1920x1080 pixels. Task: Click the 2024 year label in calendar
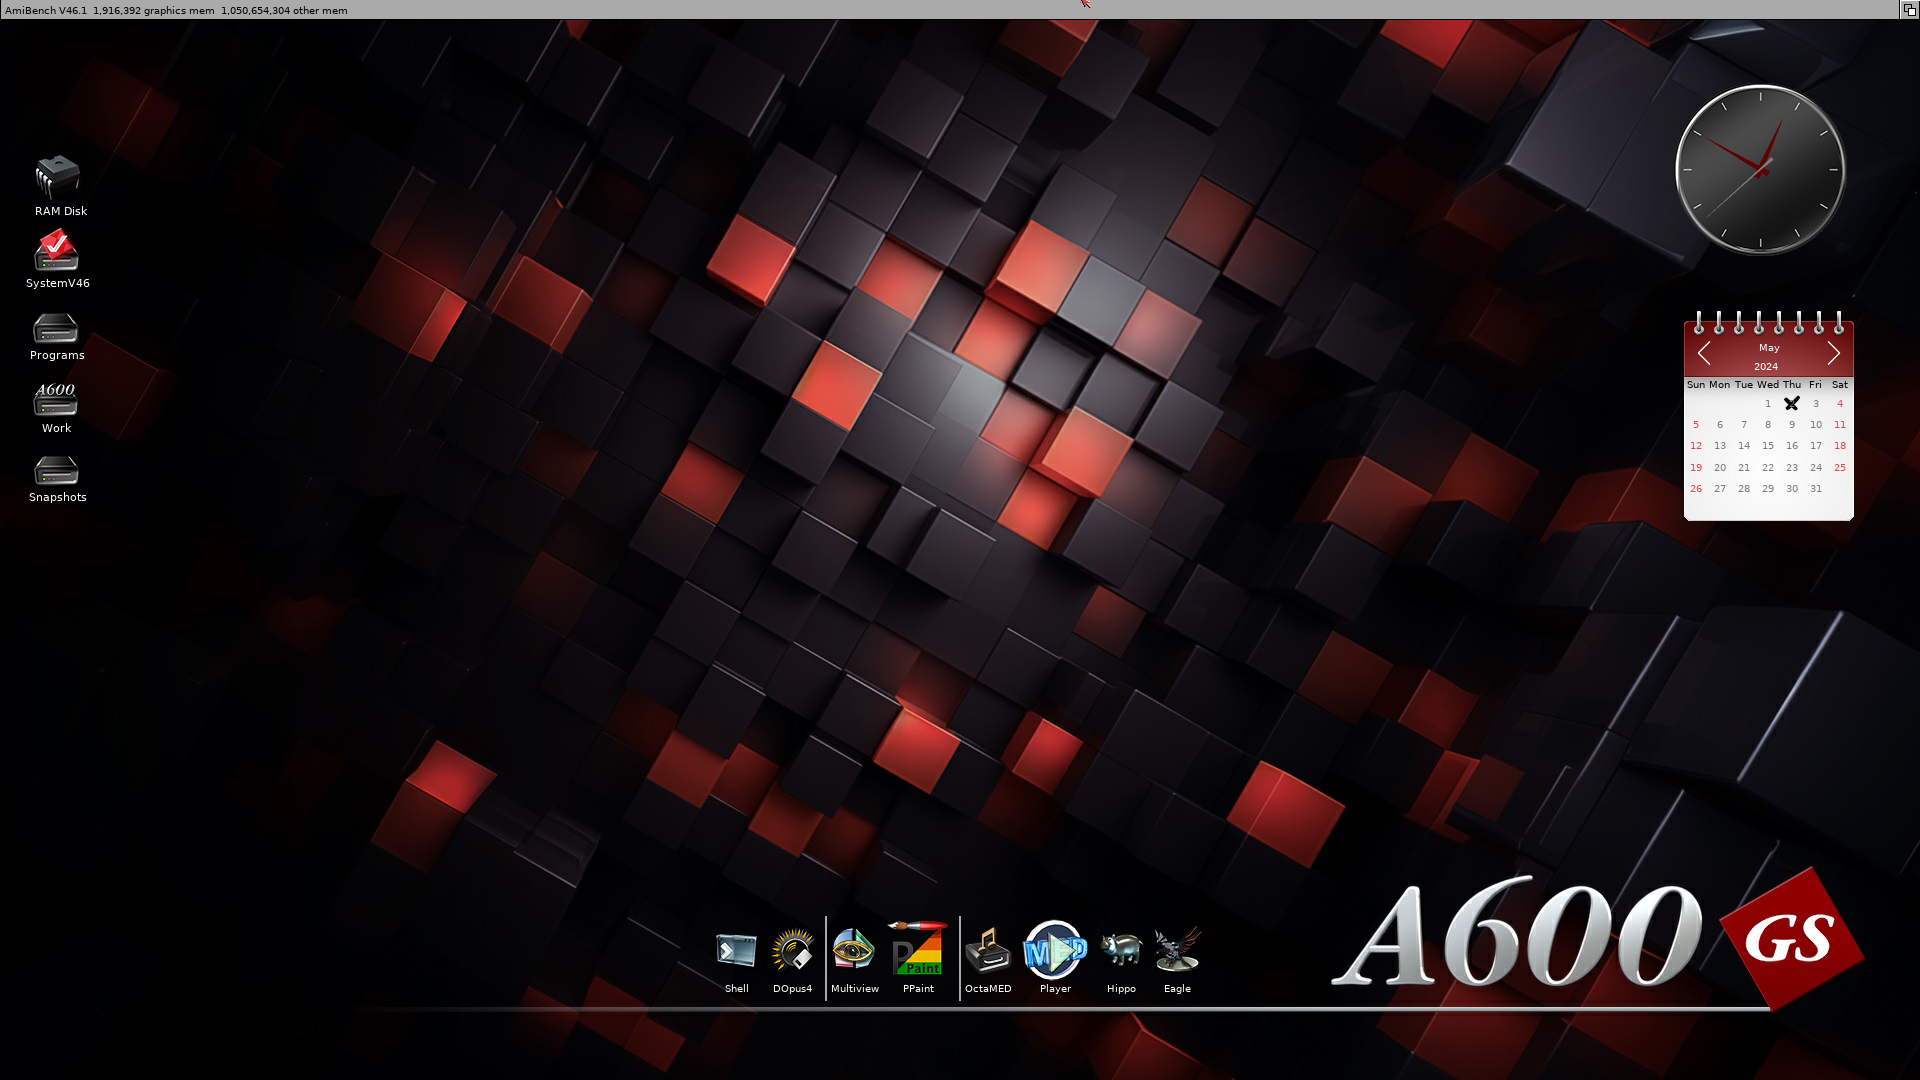tap(1766, 367)
